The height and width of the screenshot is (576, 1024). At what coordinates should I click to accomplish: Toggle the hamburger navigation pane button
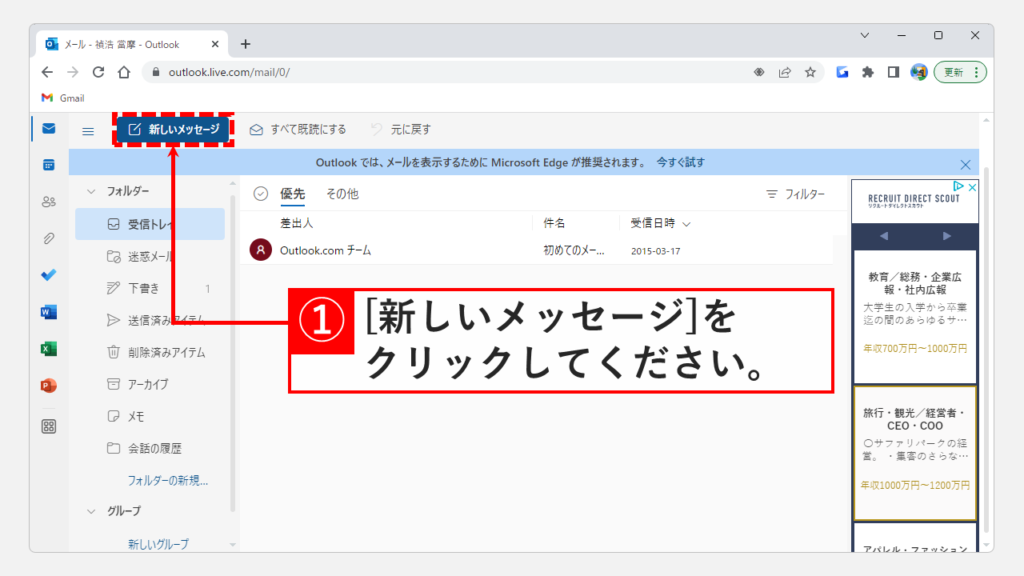pyautogui.click(x=88, y=130)
